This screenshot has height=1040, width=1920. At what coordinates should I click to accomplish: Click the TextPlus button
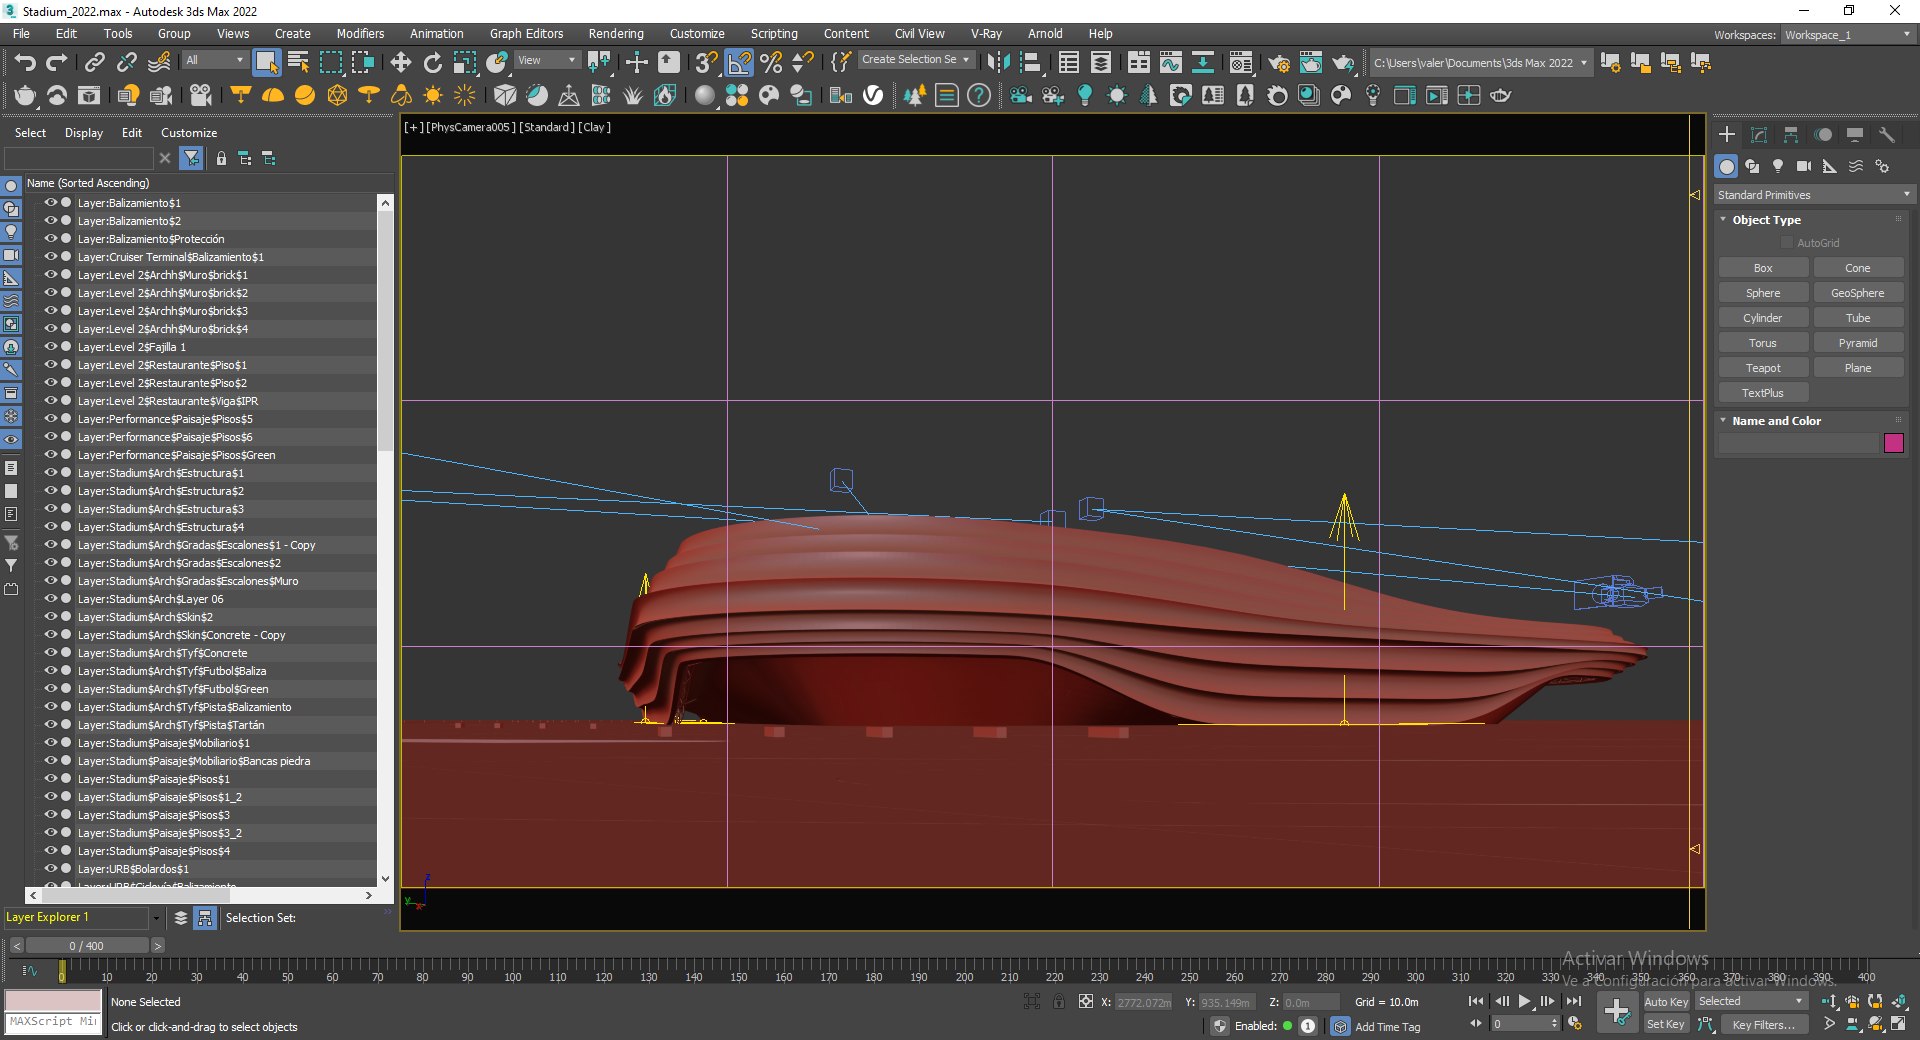(1763, 393)
